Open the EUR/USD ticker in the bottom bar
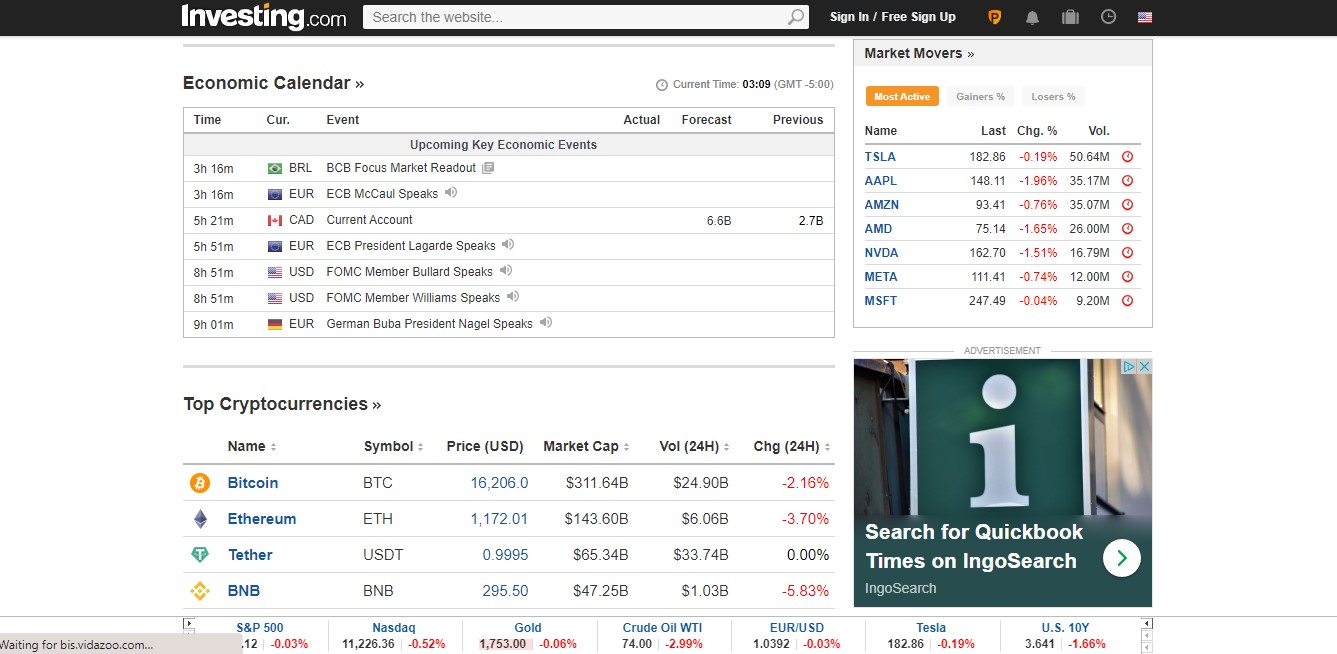The width and height of the screenshot is (1337, 654). point(797,628)
